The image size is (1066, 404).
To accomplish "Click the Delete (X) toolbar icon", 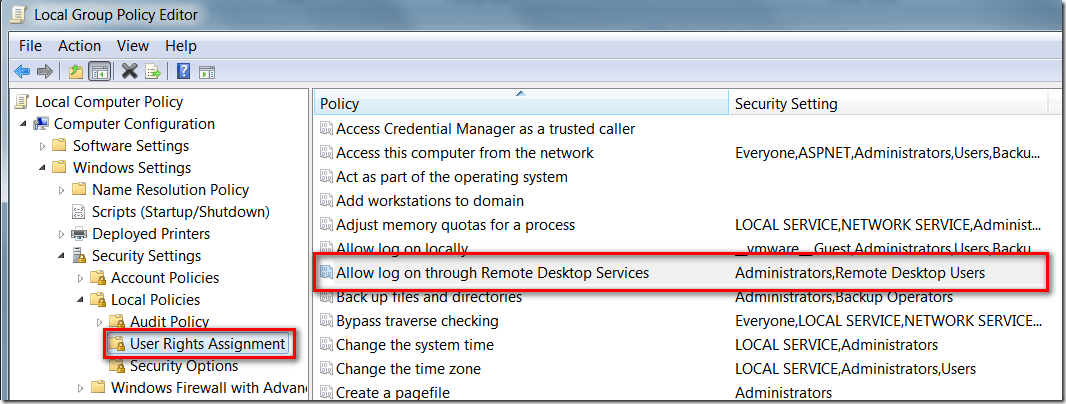I will [x=129, y=71].
